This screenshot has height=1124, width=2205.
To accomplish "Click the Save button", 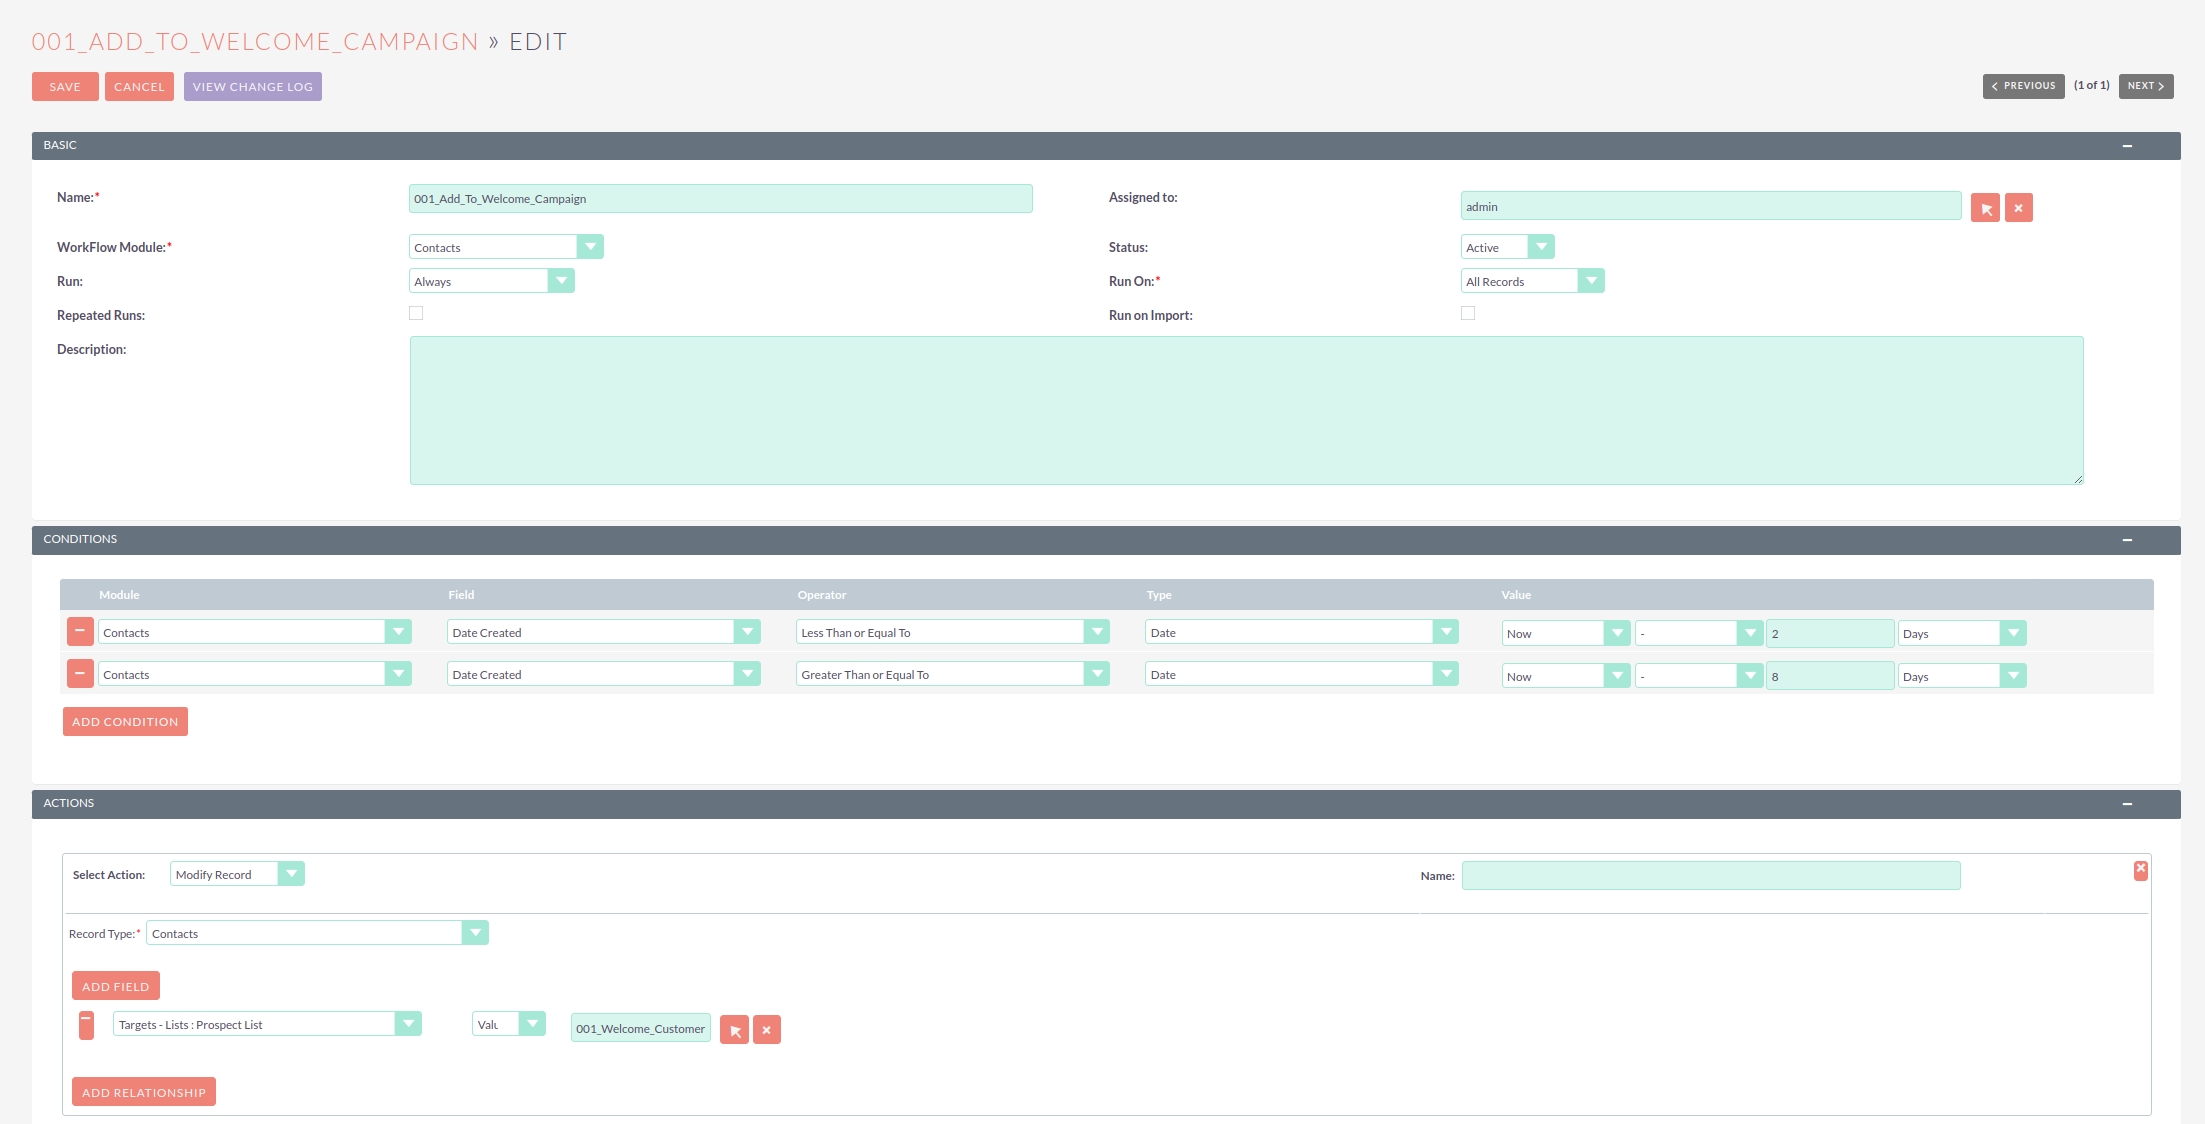I will click(65, 87).
